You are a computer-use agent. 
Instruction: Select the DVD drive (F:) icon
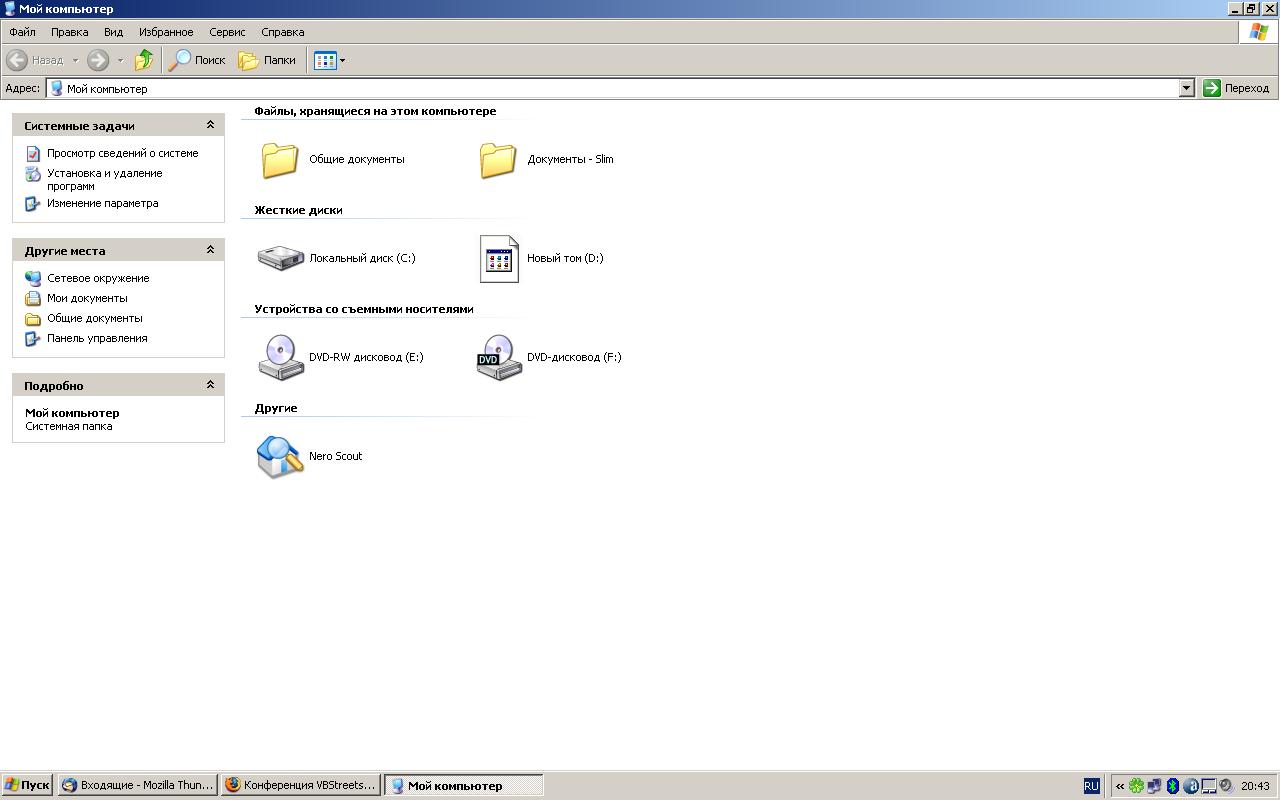coord(499,357)
